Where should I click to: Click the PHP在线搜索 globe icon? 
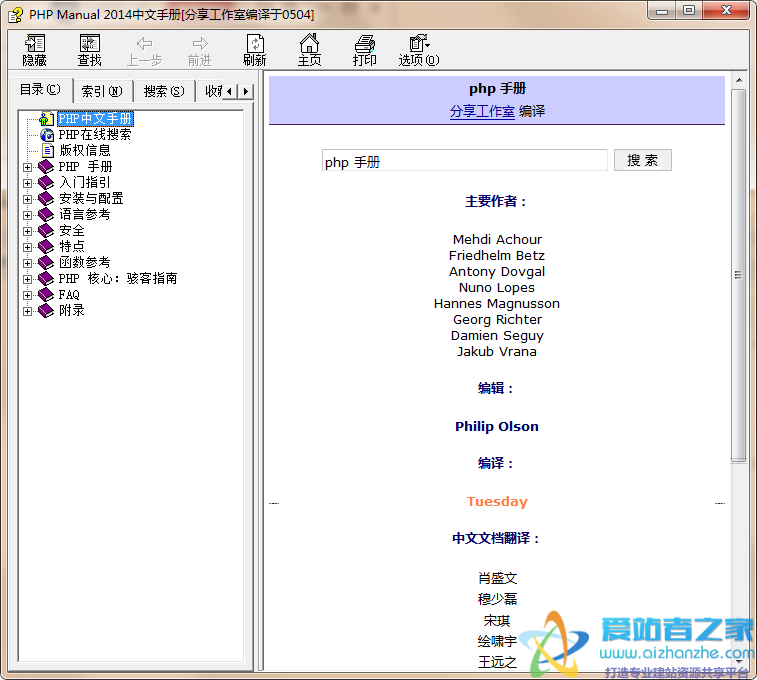(47, 135)
